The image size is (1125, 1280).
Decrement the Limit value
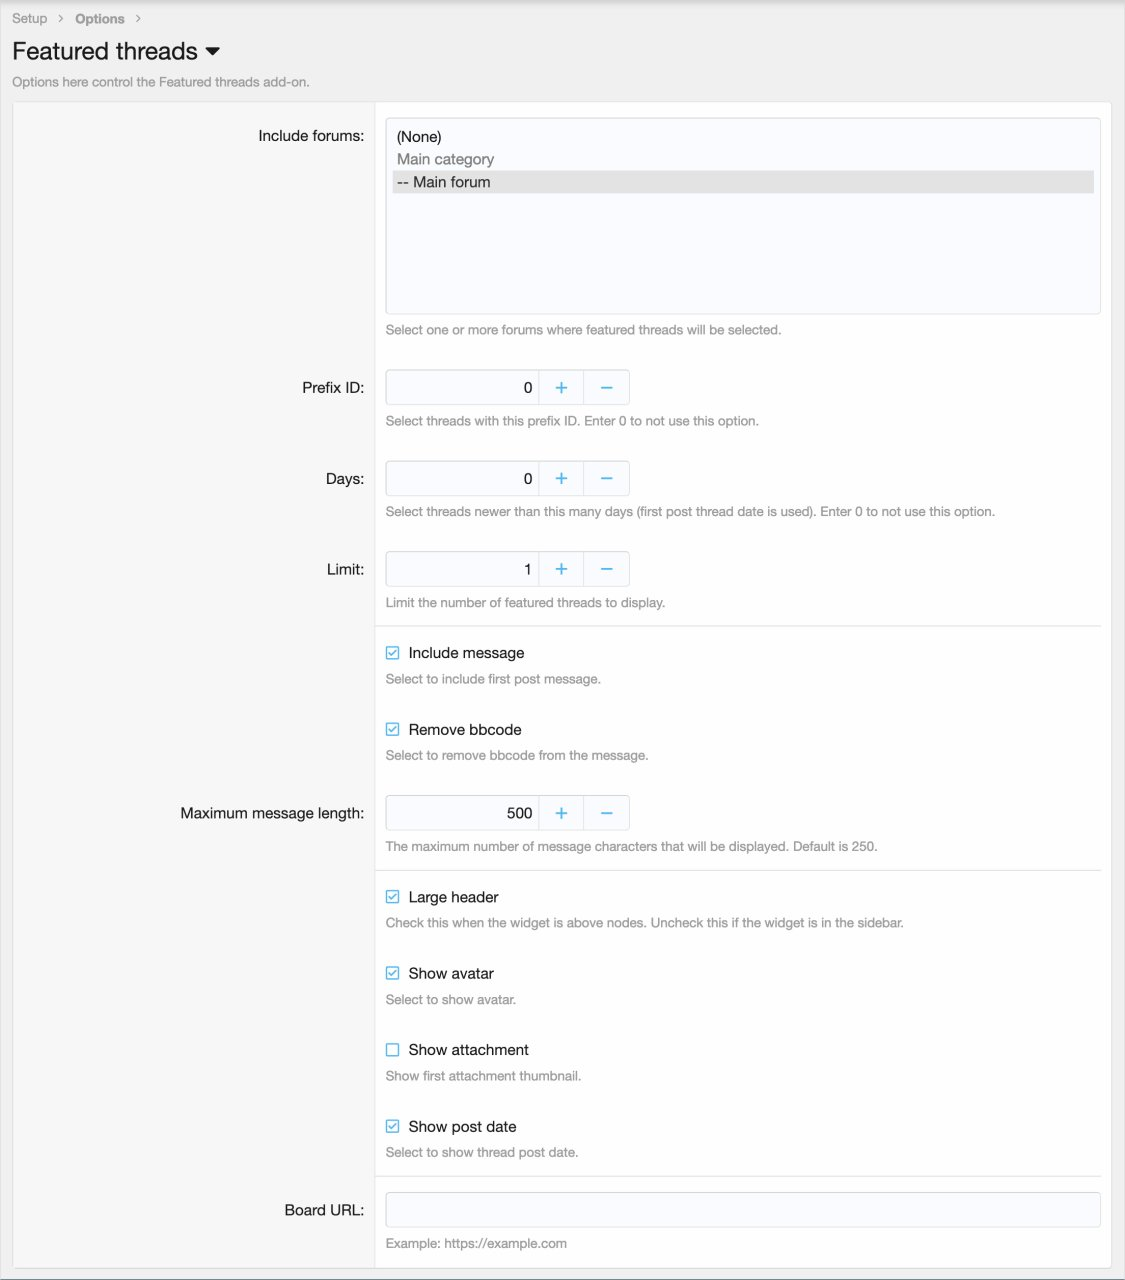(606, 569)
